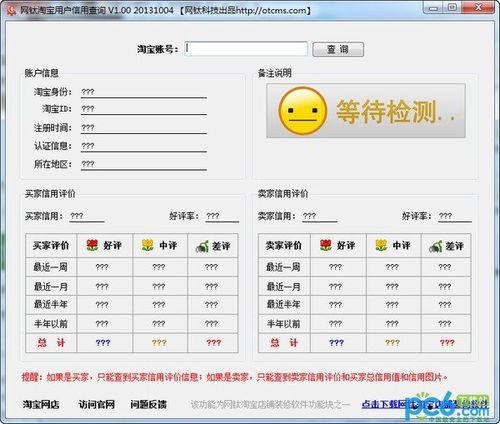Screen dimensions: 500x424
Task: Click red 差评 total in 卖家评价 table
Action: (447, 343)
